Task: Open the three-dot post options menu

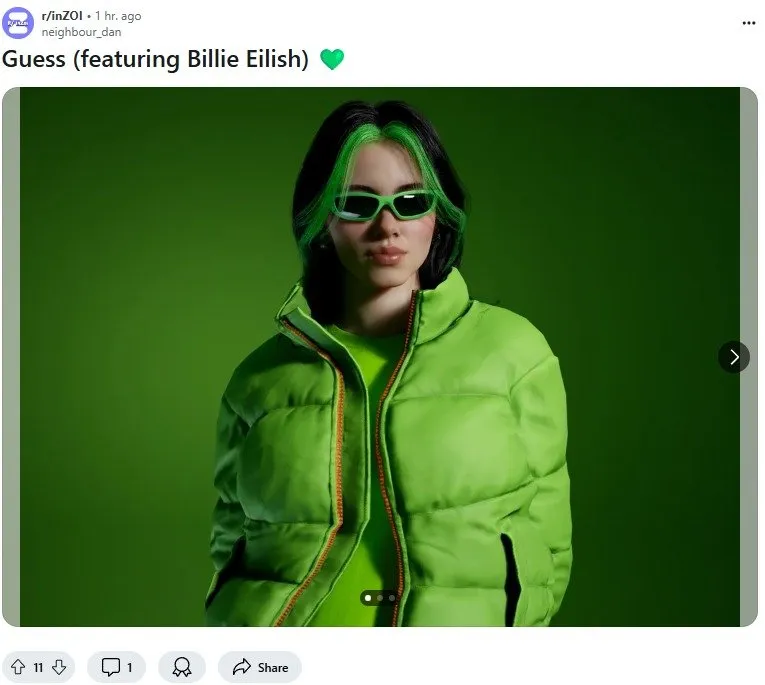Action: [748, 23]
